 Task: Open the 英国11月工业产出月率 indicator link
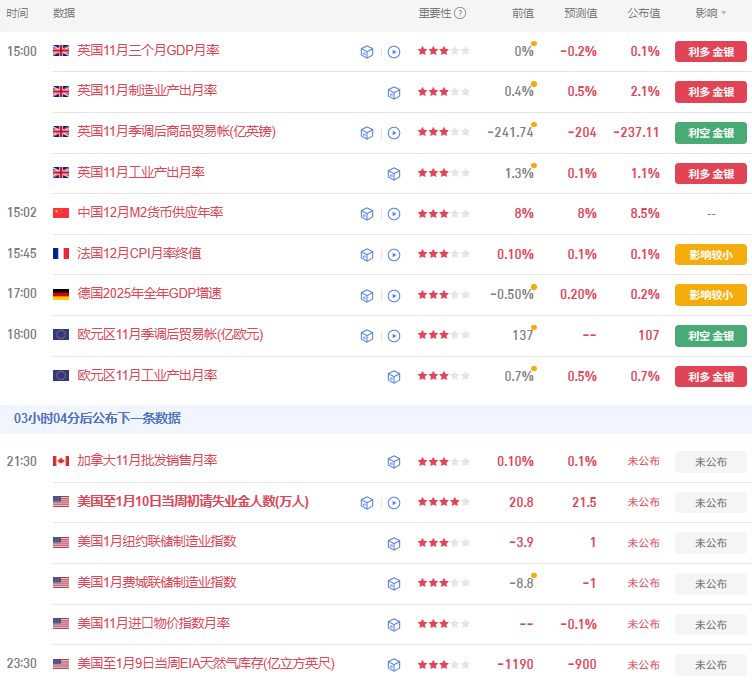click(140, 173)
